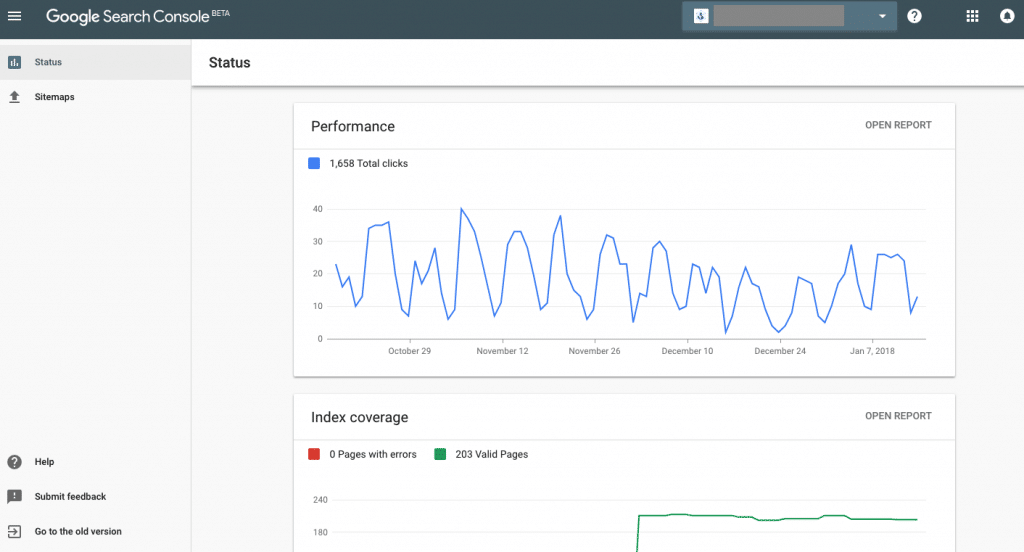Viewport: 1024px width, 552px height.
Task: Open the Google apps grid icon
Action: 972,16
